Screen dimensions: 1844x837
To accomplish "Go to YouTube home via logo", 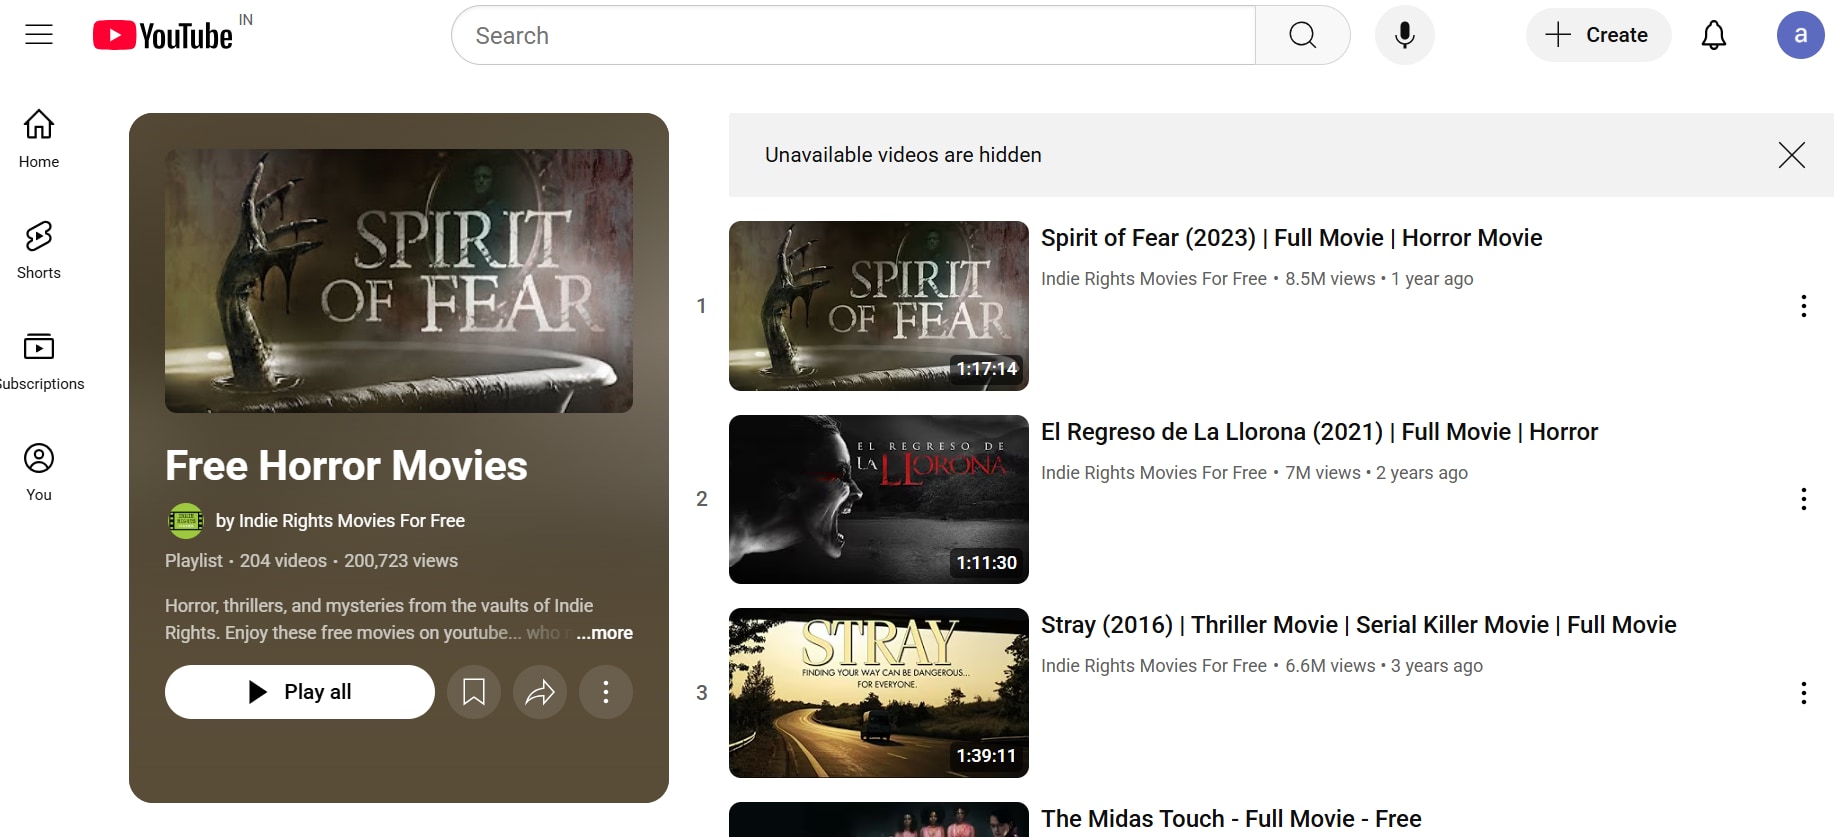I will [163, 35].
